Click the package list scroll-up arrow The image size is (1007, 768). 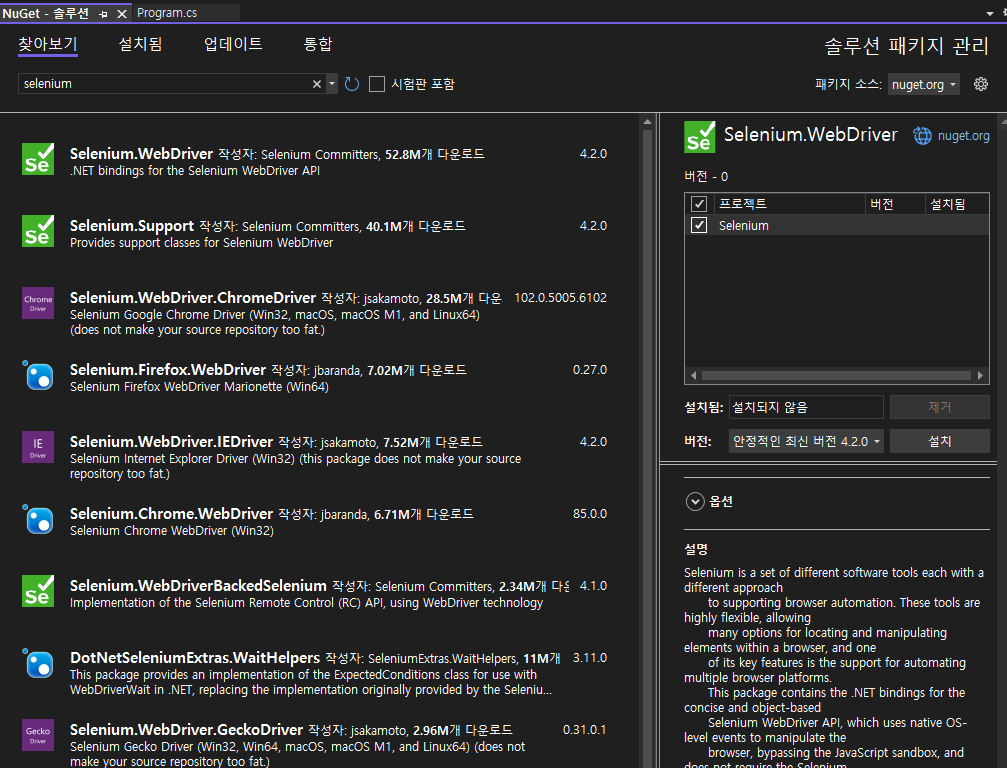[x=647, y=121]
